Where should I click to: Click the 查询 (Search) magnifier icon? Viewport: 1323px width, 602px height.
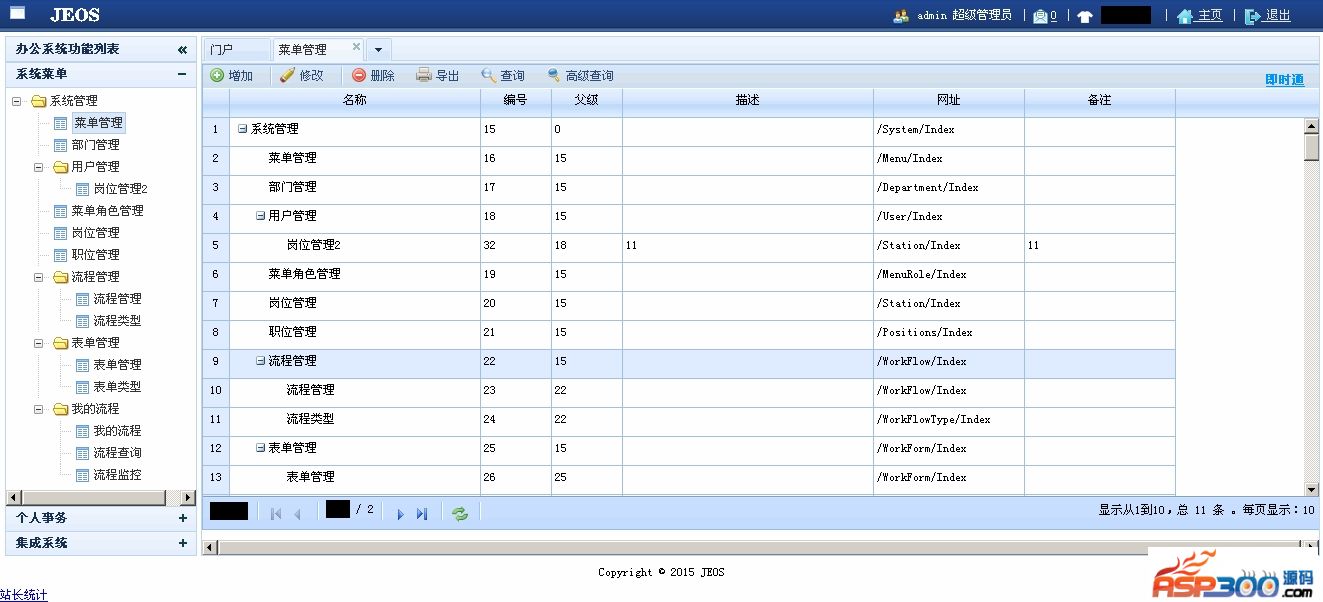coord(489,76)
